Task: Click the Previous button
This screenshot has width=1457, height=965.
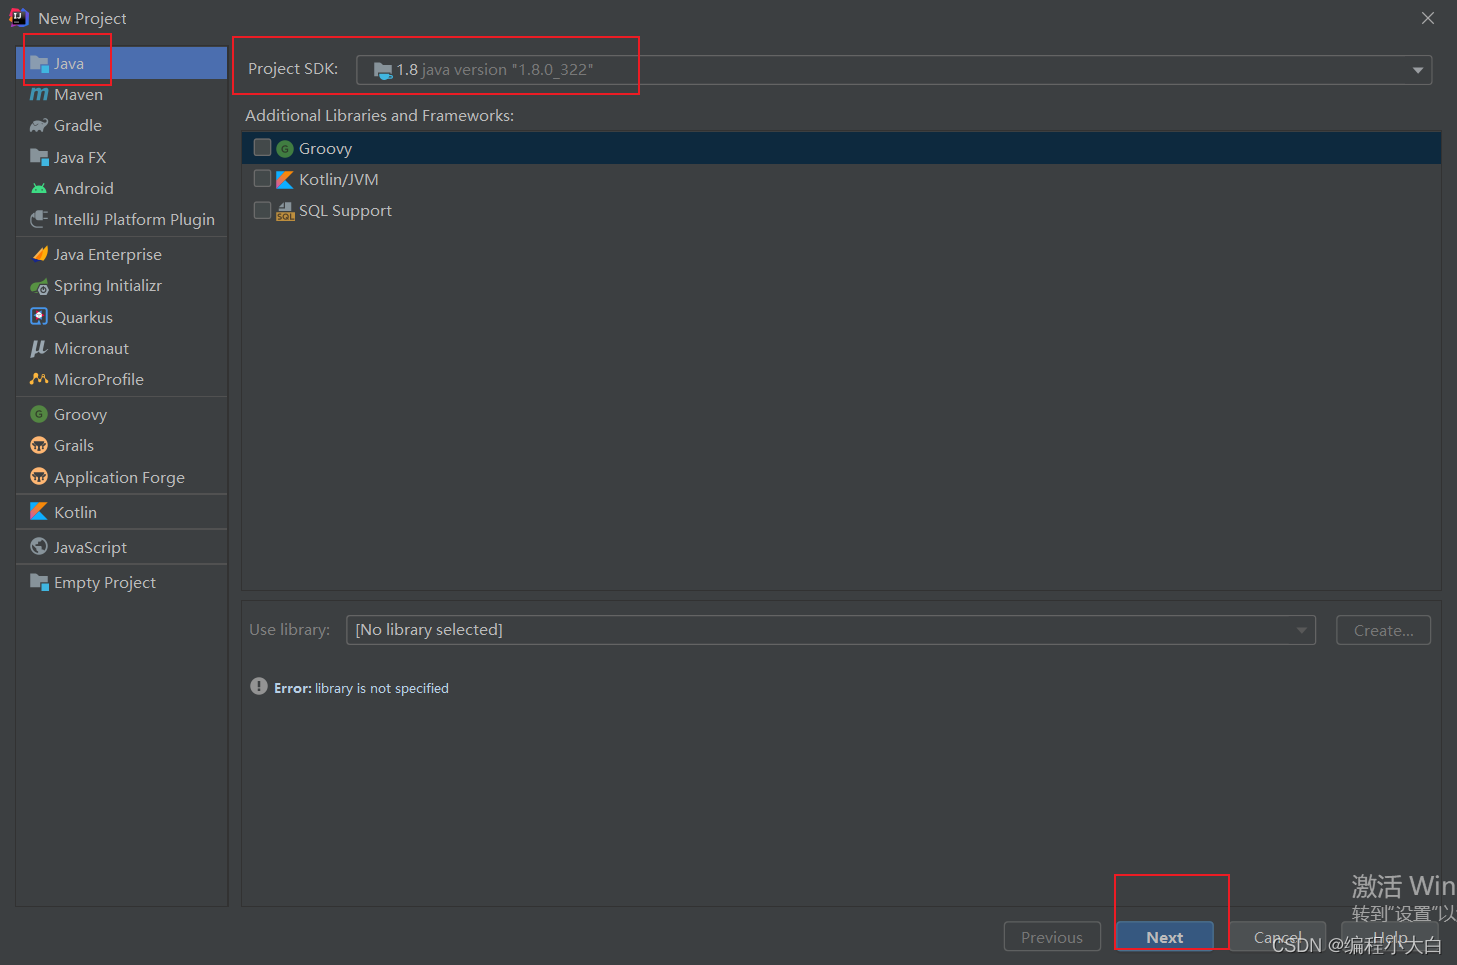Action: (x=1052, y=937)
